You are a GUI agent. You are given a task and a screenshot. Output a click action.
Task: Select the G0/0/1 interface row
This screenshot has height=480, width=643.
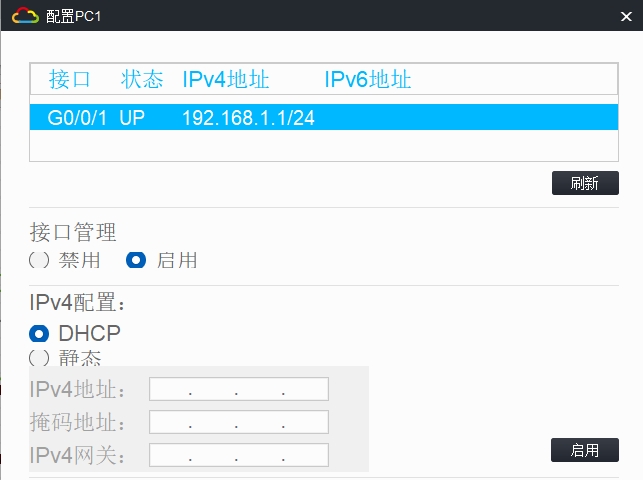coord(324,117)
